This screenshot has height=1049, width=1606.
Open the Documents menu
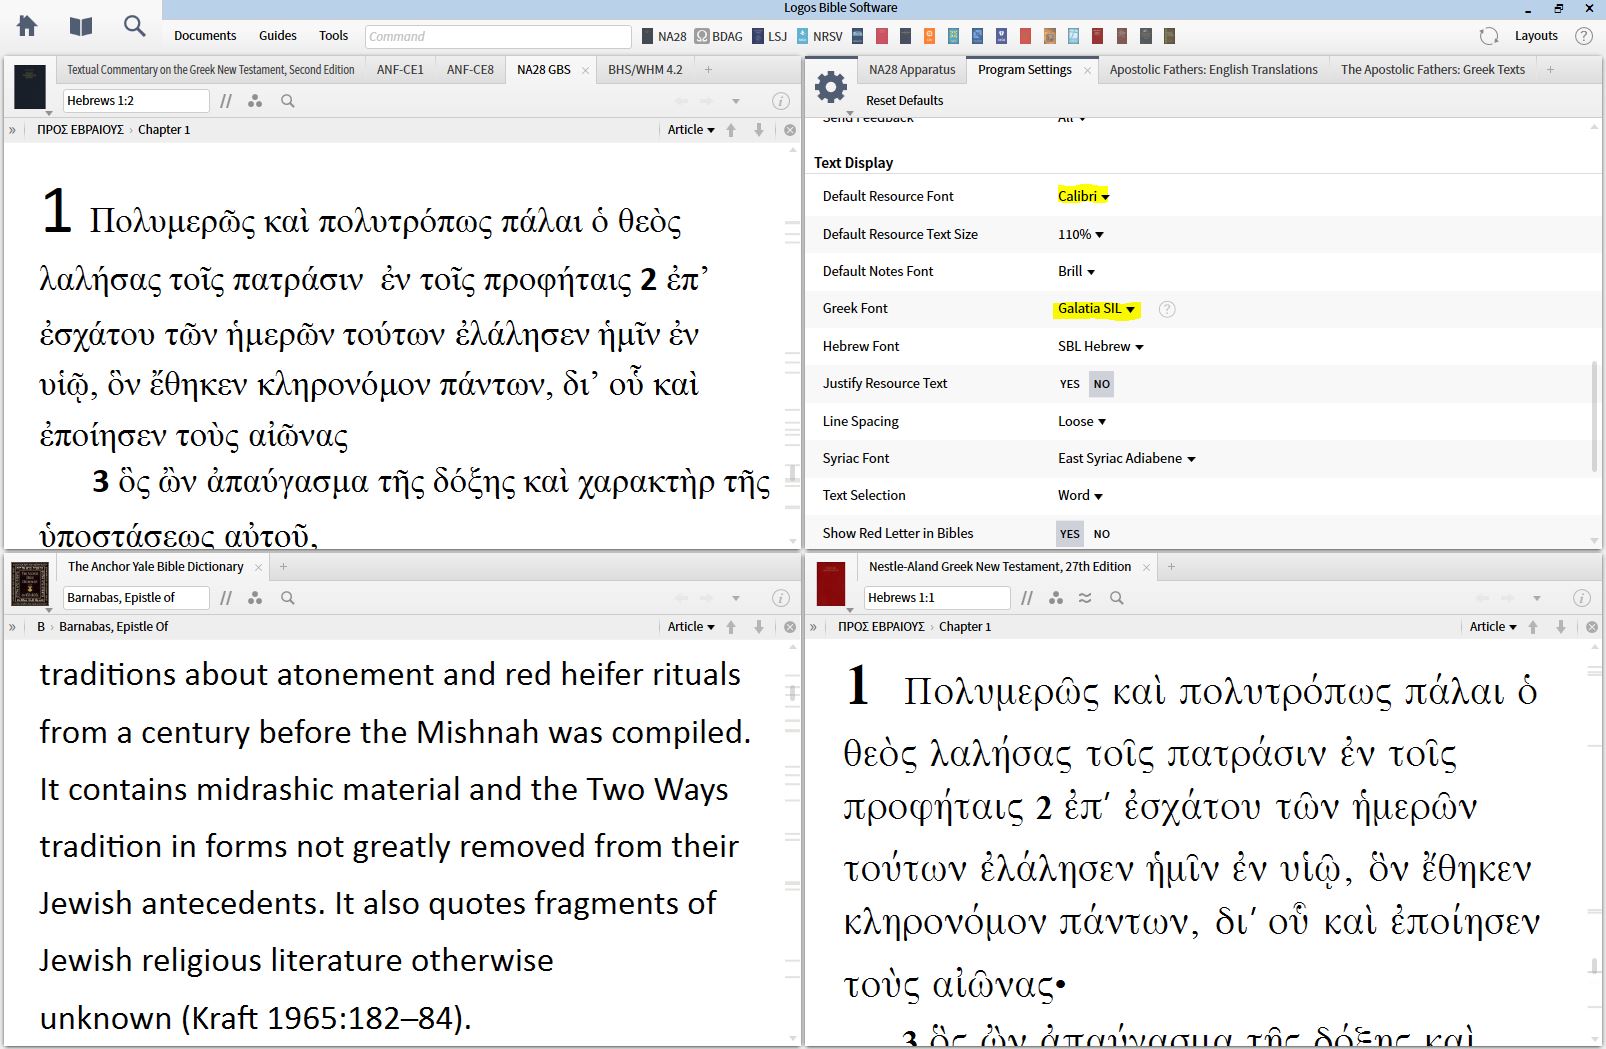point(205,36)
